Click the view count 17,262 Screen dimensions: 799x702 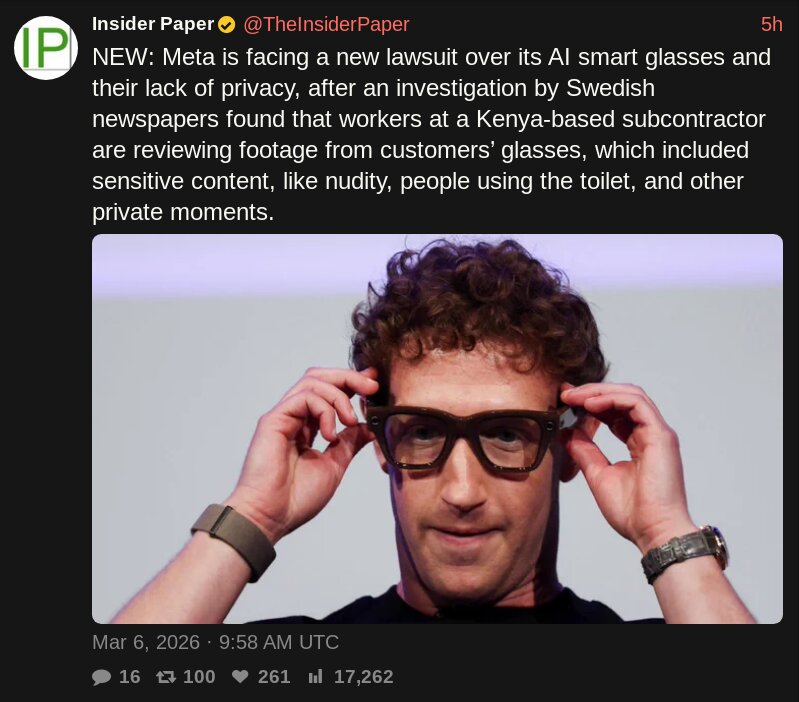[363, 677]
